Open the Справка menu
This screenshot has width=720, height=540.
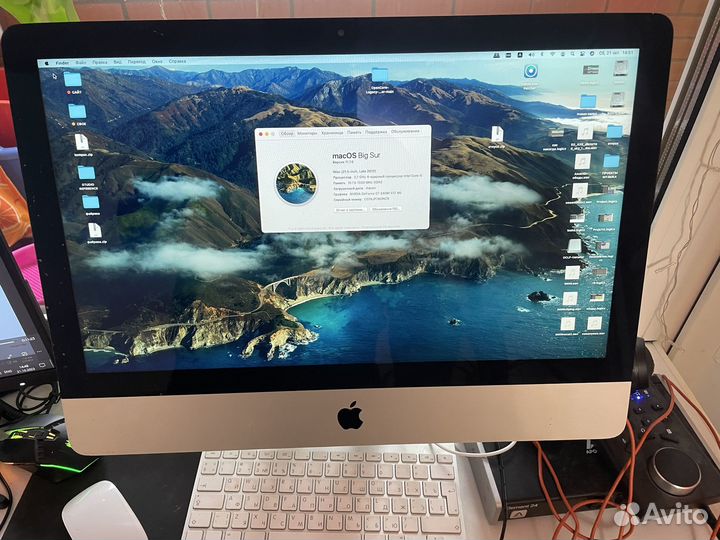click(177, 61)
